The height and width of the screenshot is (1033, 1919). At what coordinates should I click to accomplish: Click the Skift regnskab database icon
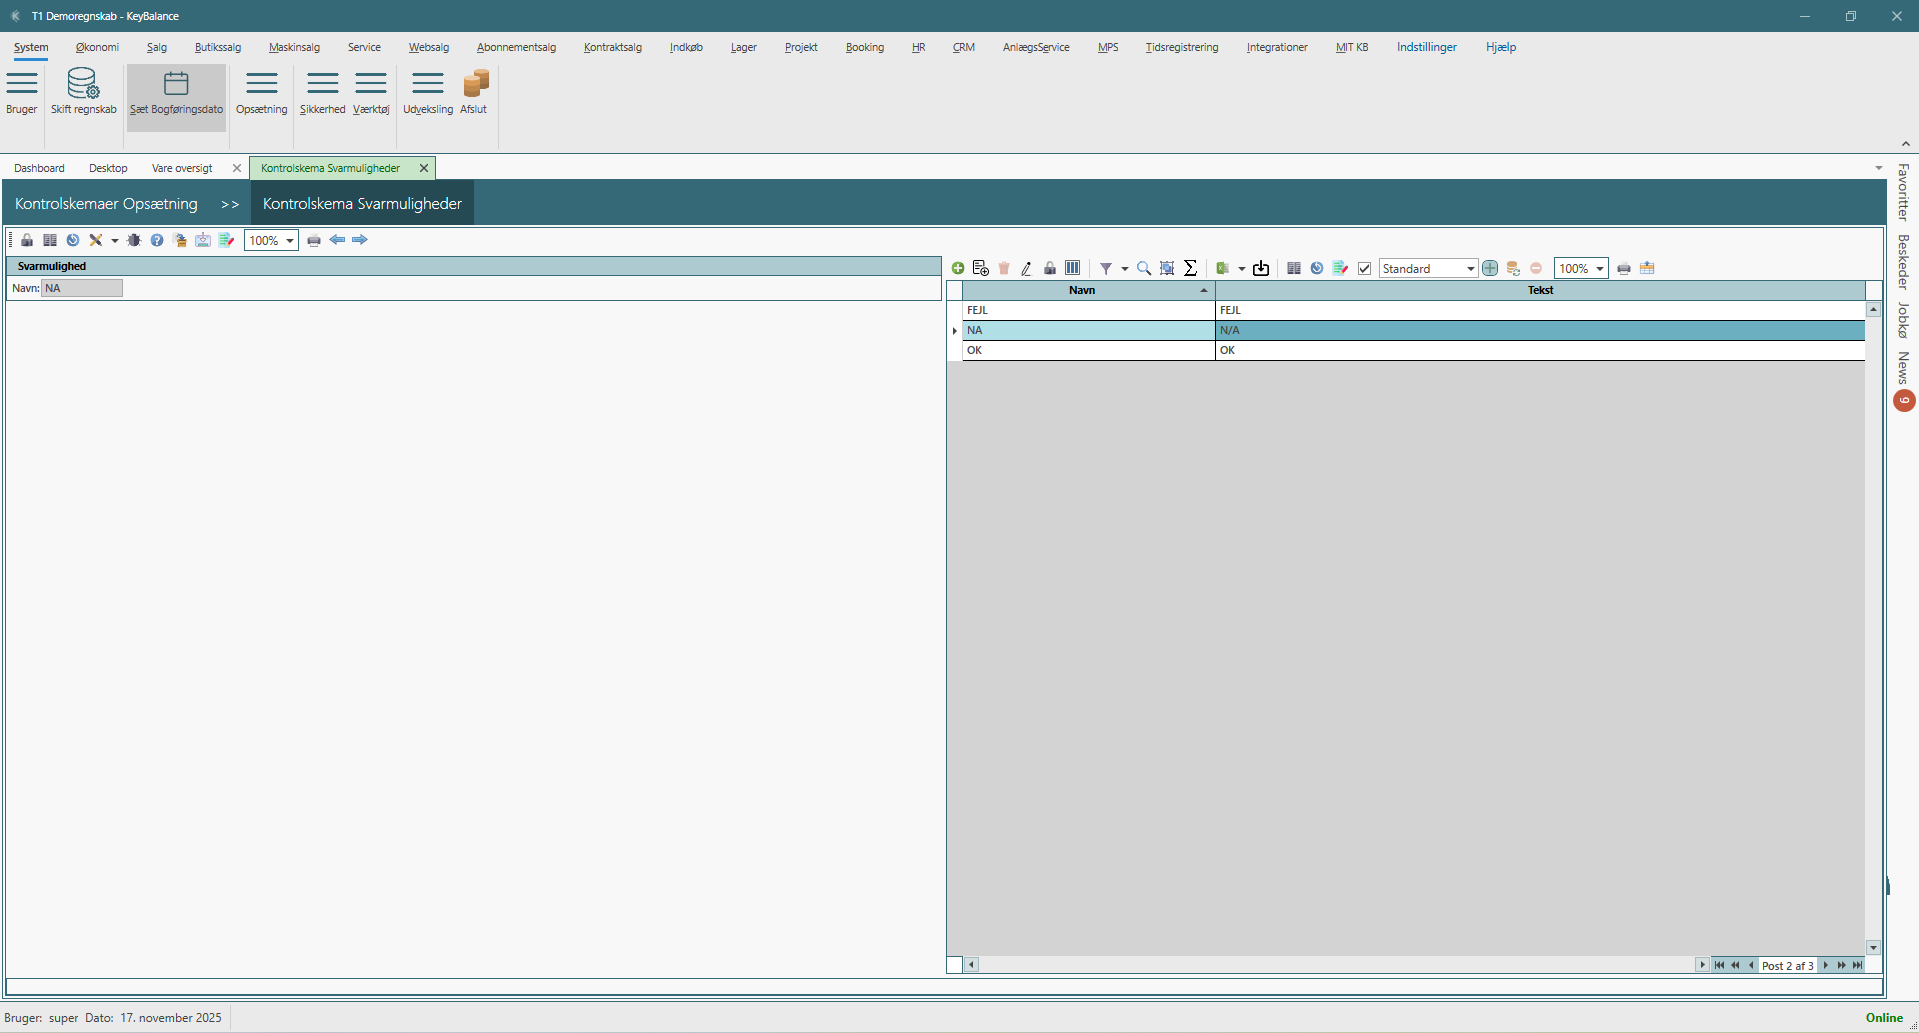pos(83,84)
